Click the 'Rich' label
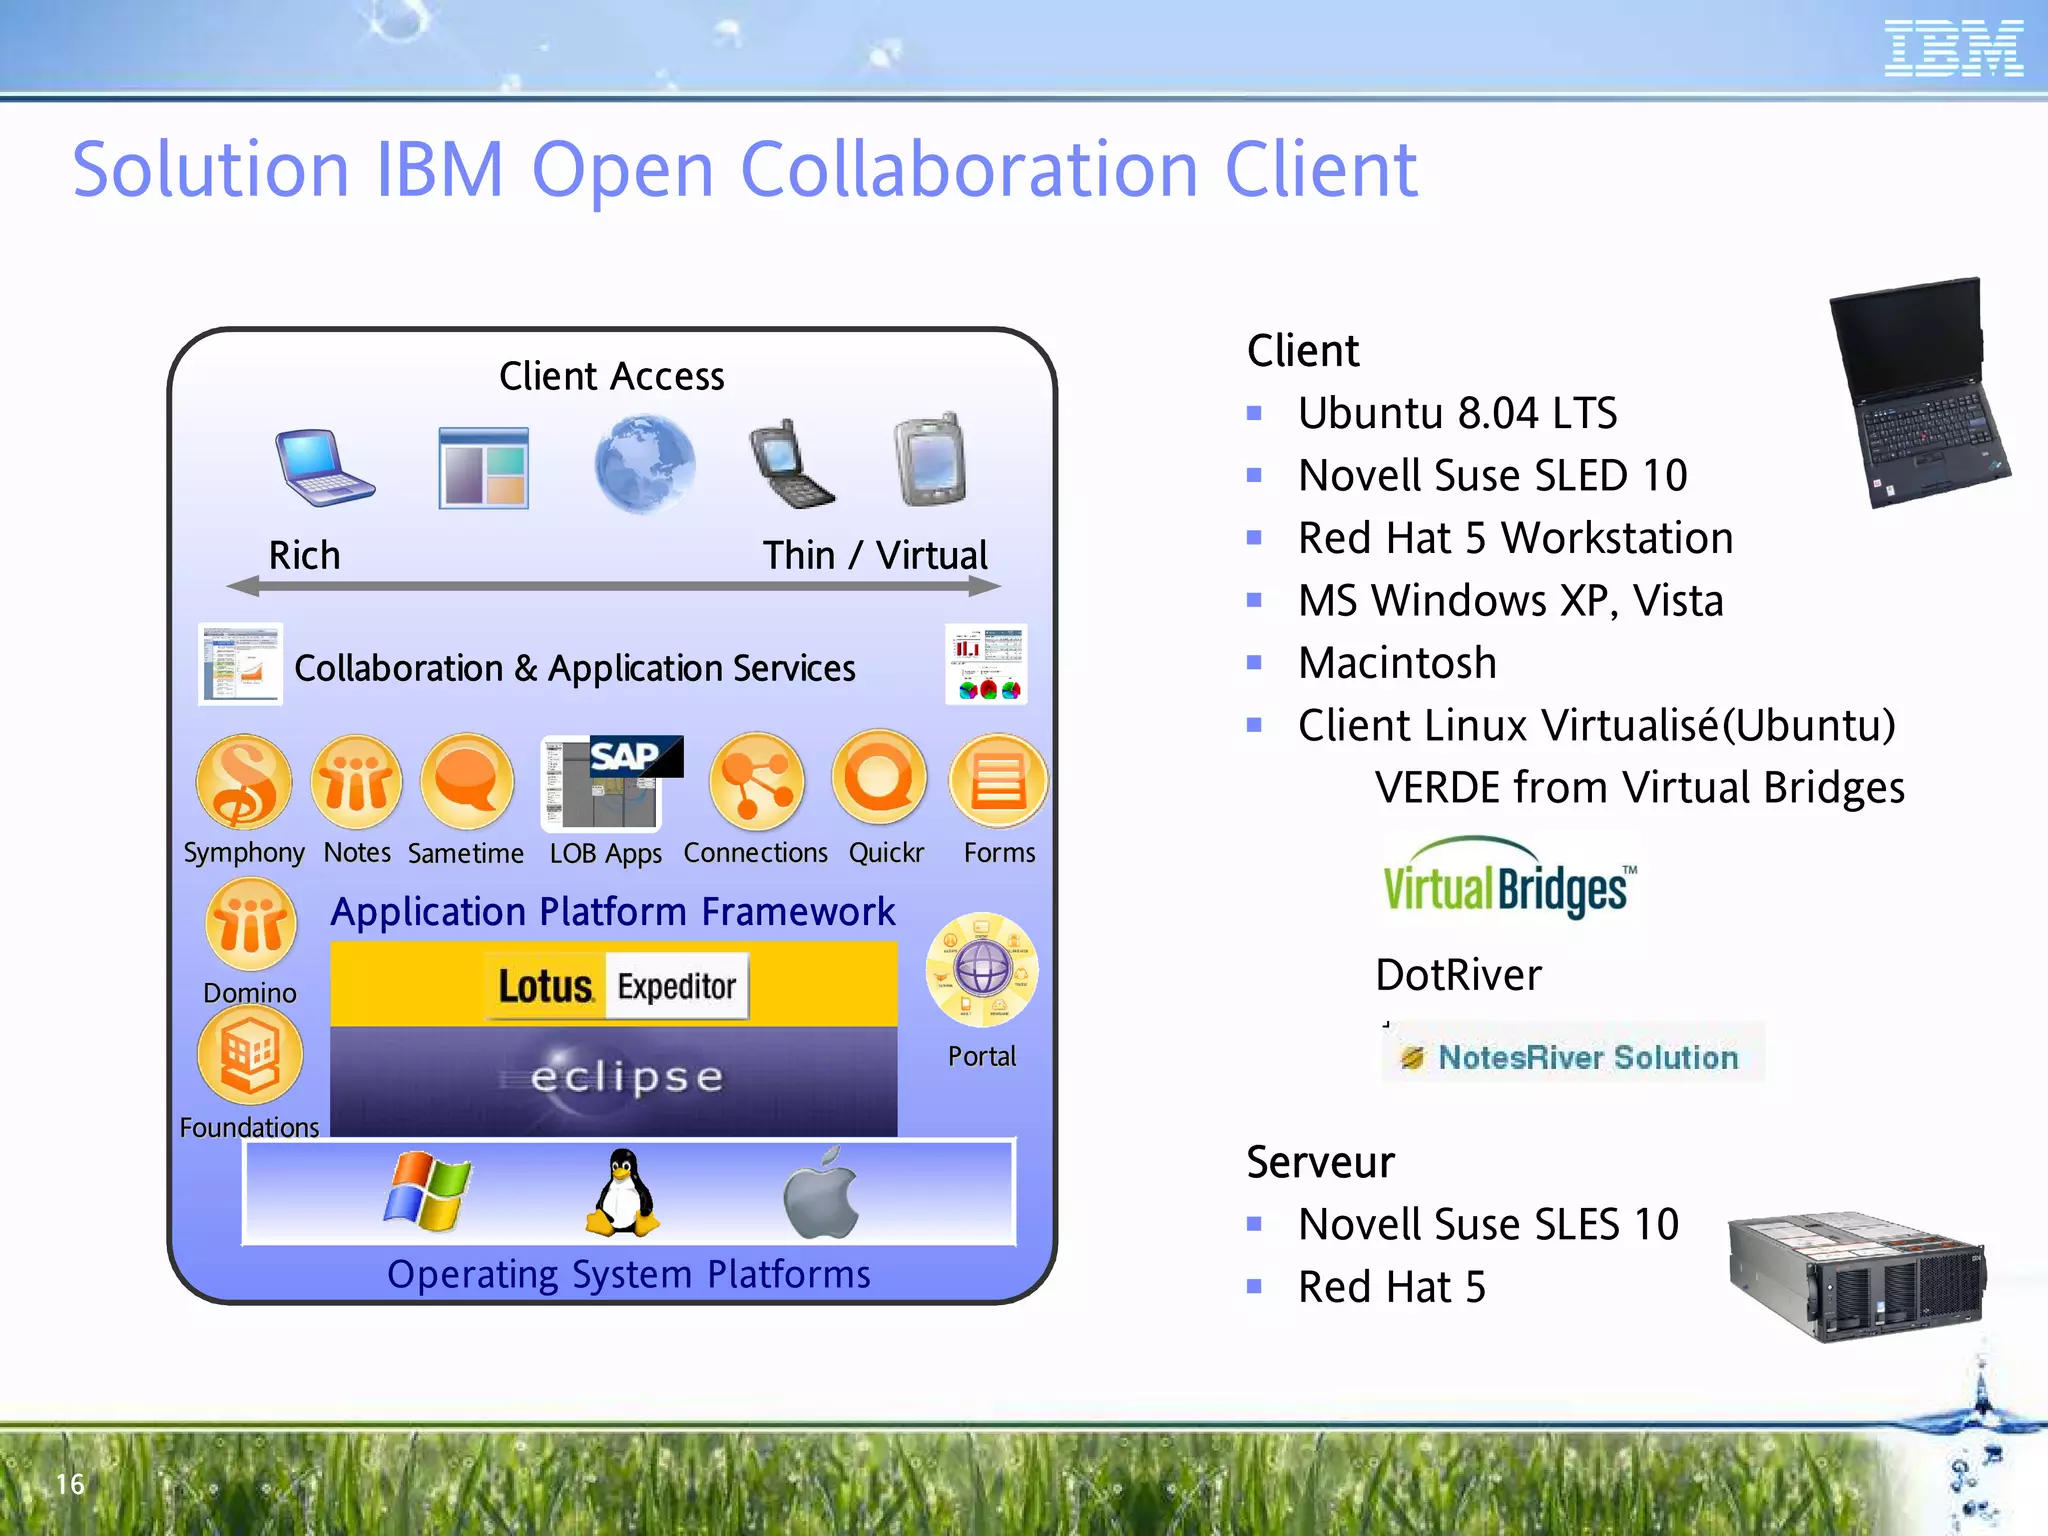2048x1536 pixels. click(x=304, y=555)
